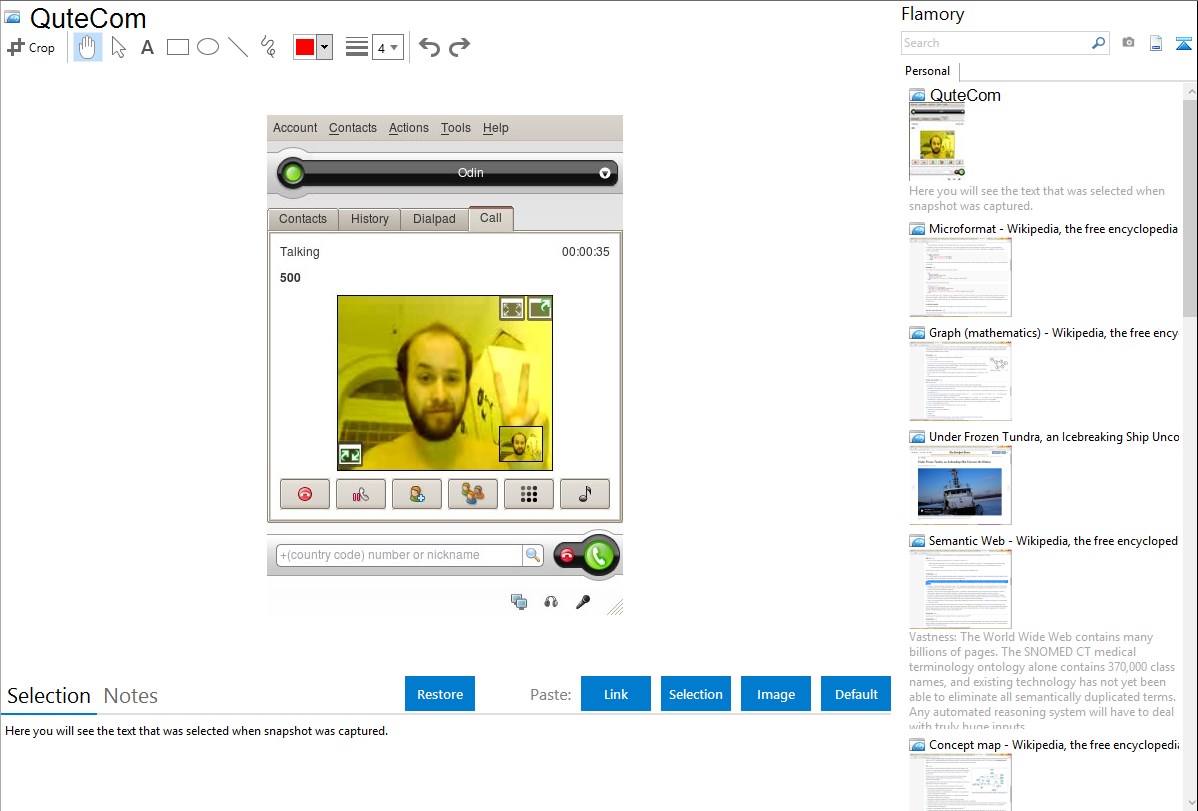Click the green call button
The width and height of the screenshot is (1198, 811).
(x=599, y=556)
